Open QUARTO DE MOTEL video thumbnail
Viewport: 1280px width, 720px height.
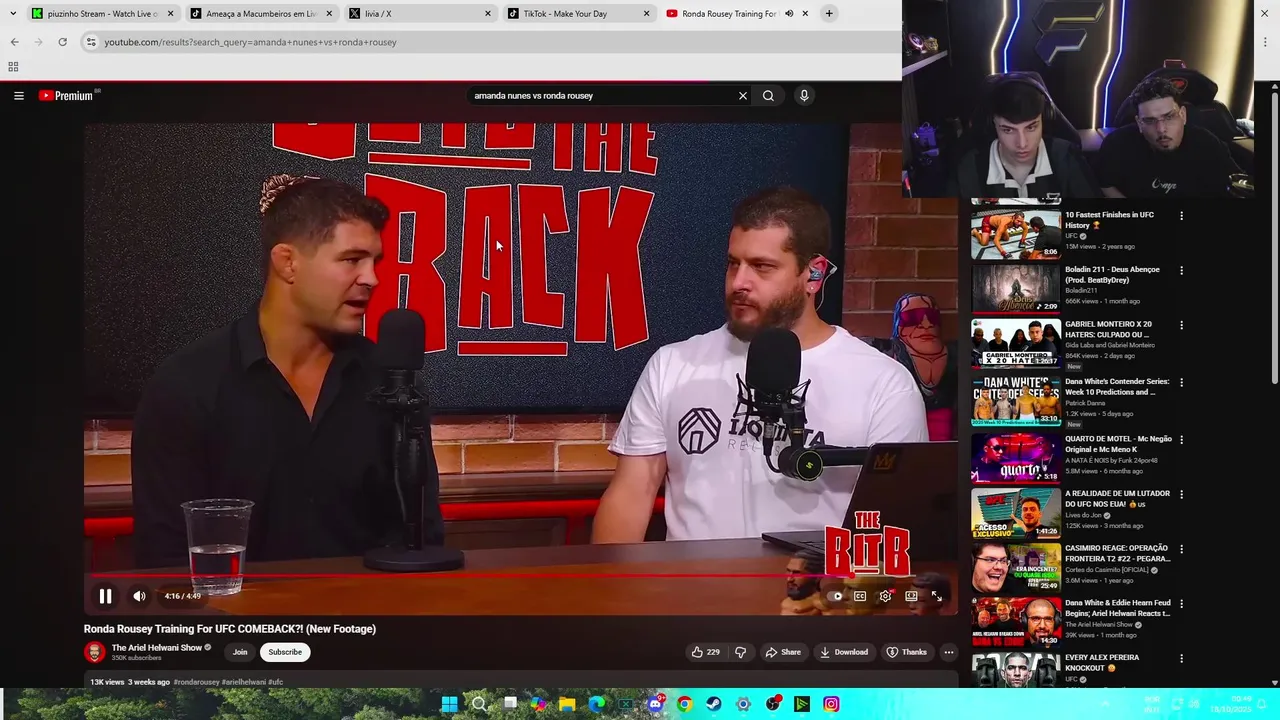pos(1016,457)
